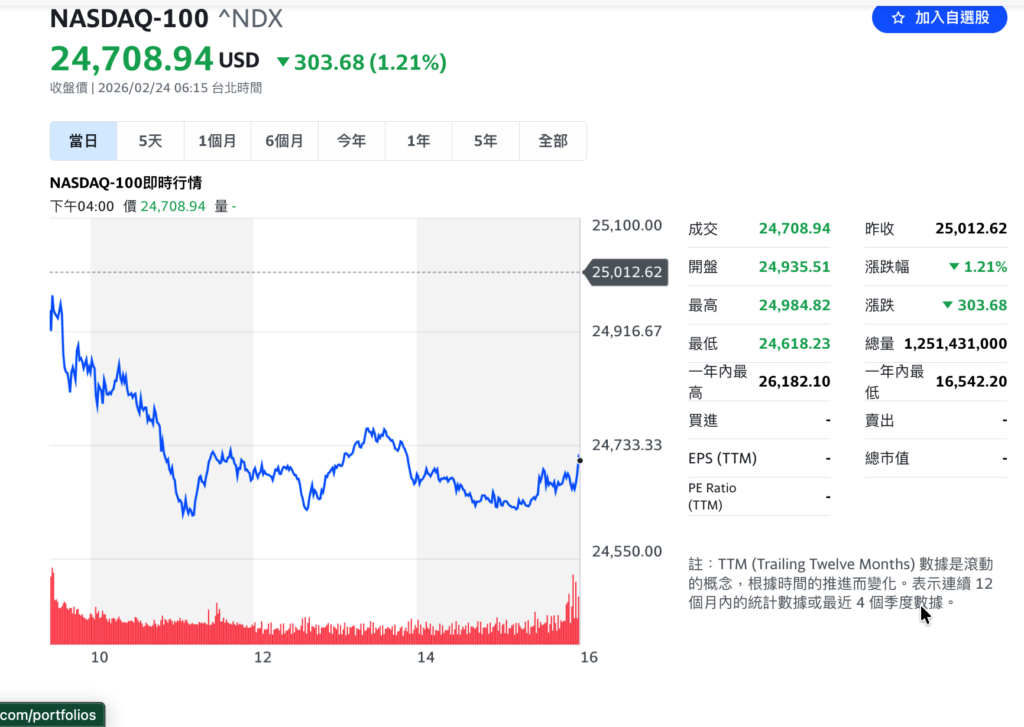
Task: Click the 總量 volume figure 1,251,431,000
Action: (955, 343)
